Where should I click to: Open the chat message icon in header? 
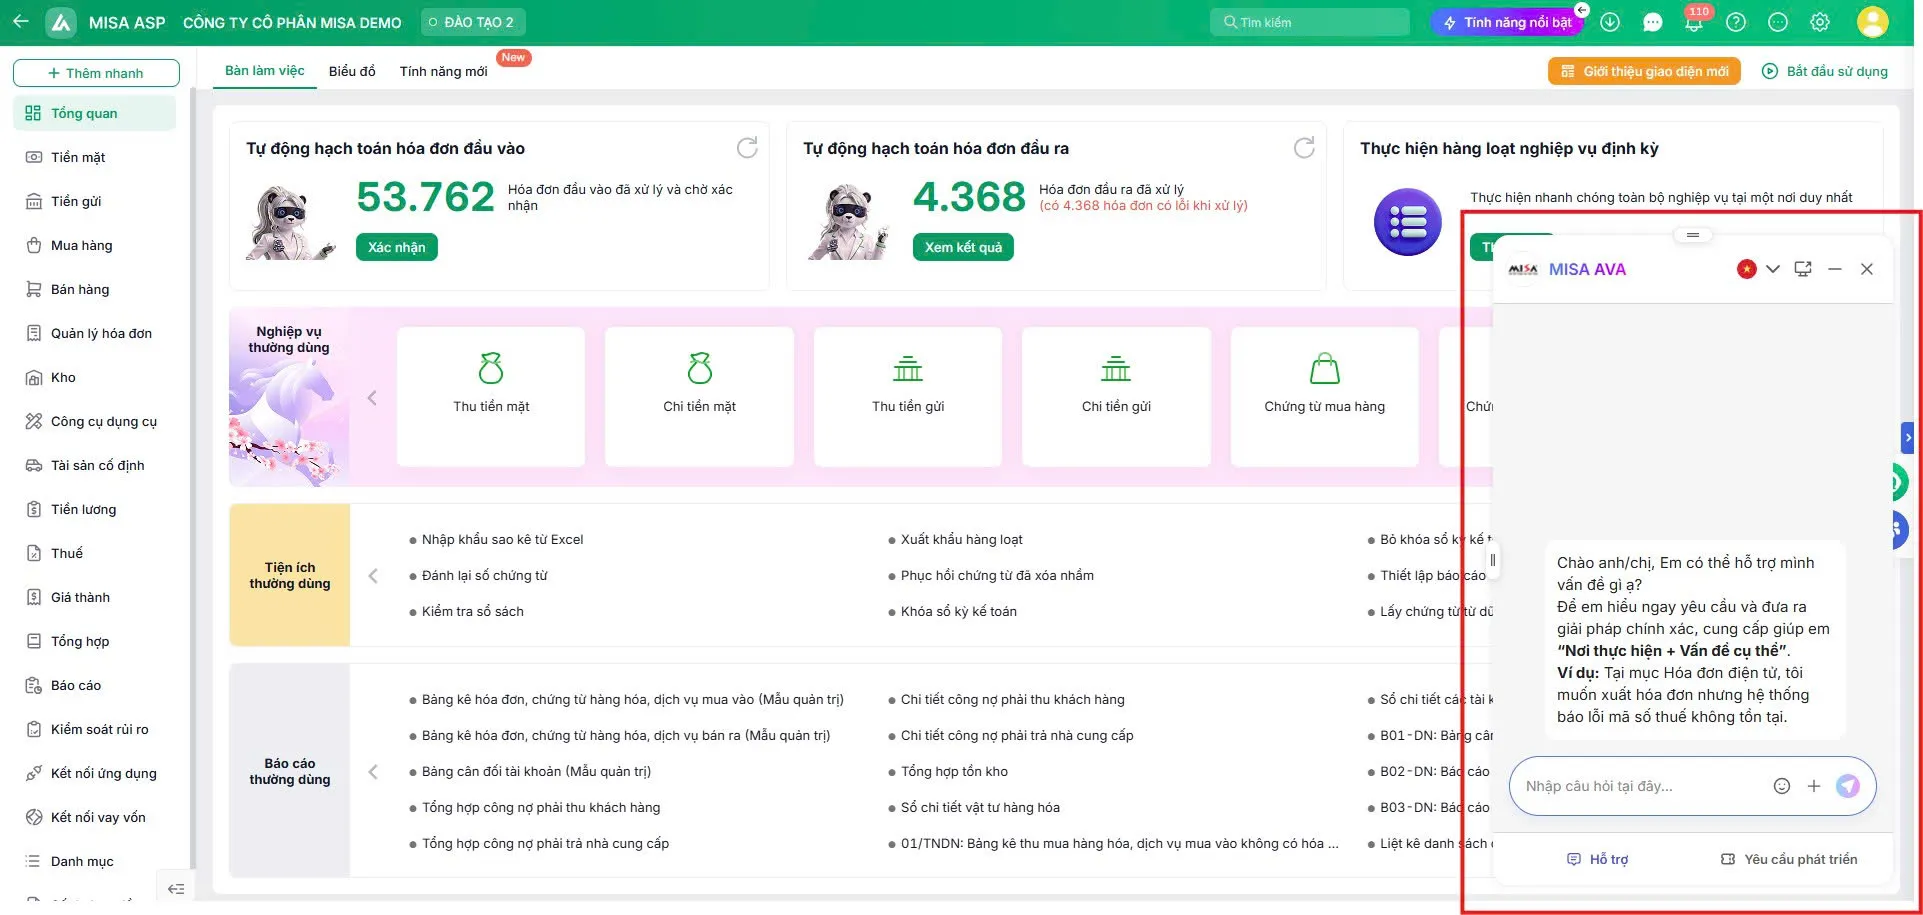pos(1652,22)
